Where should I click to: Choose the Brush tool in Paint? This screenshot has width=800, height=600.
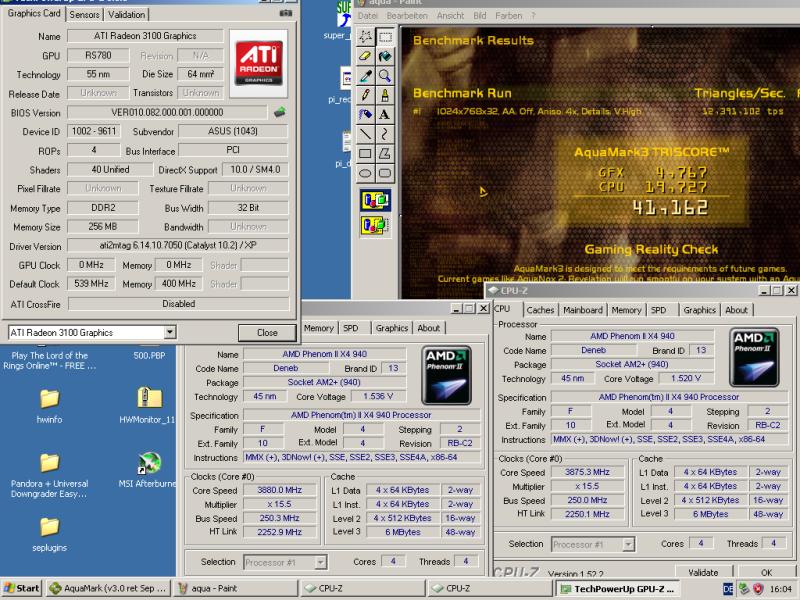[385, 95]
